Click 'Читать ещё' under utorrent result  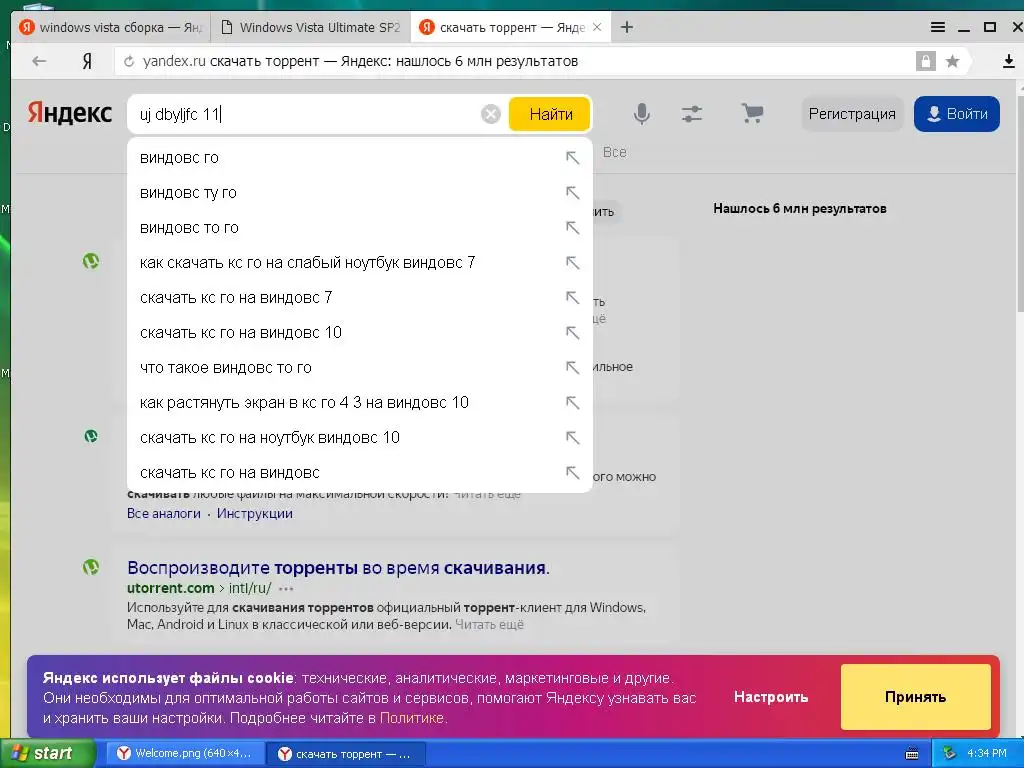489,624
